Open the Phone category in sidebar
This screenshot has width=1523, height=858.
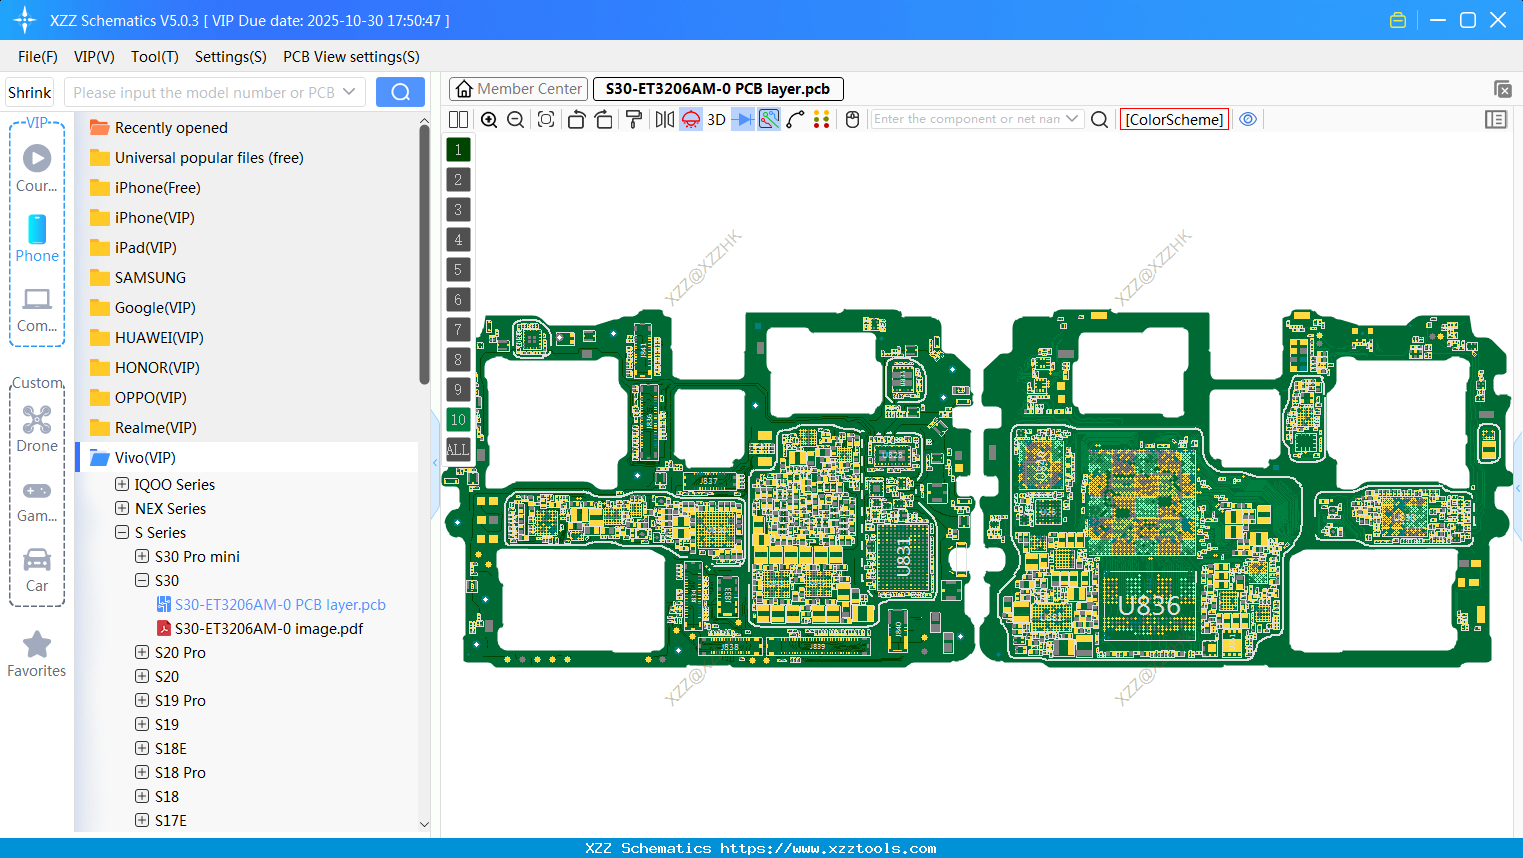37,239
